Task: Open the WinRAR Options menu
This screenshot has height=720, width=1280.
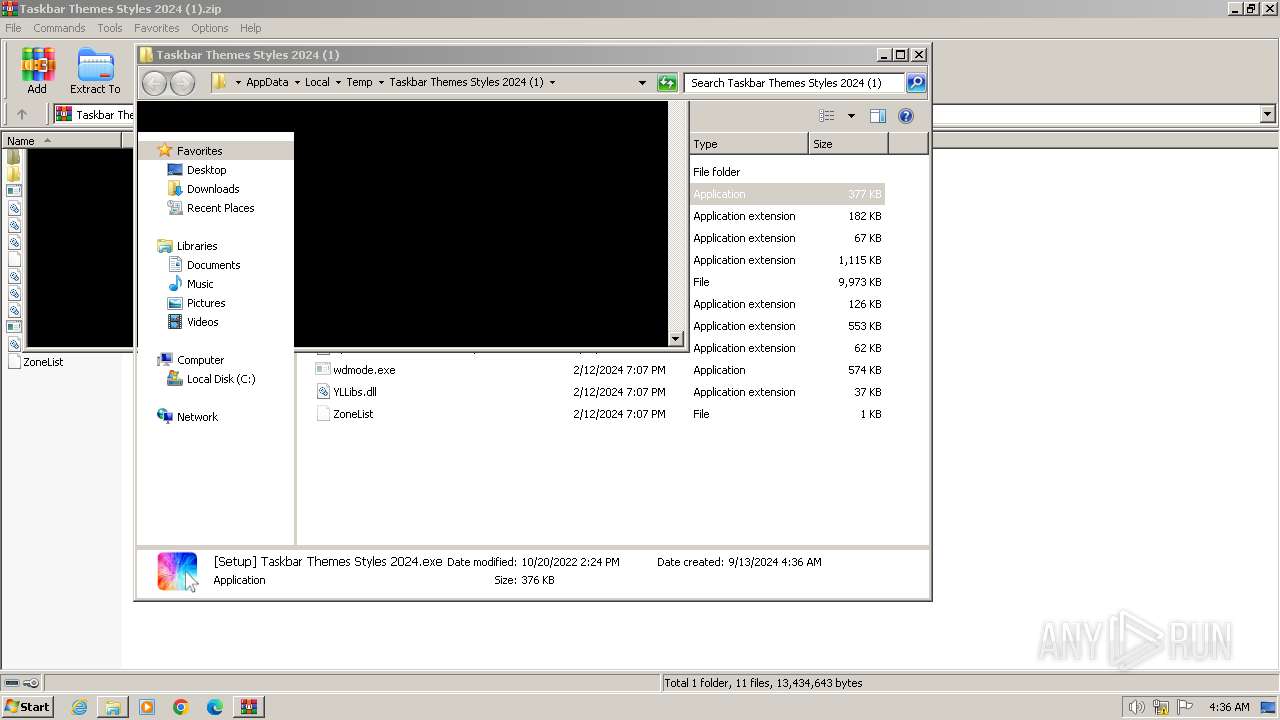Action: pos(210,28)
